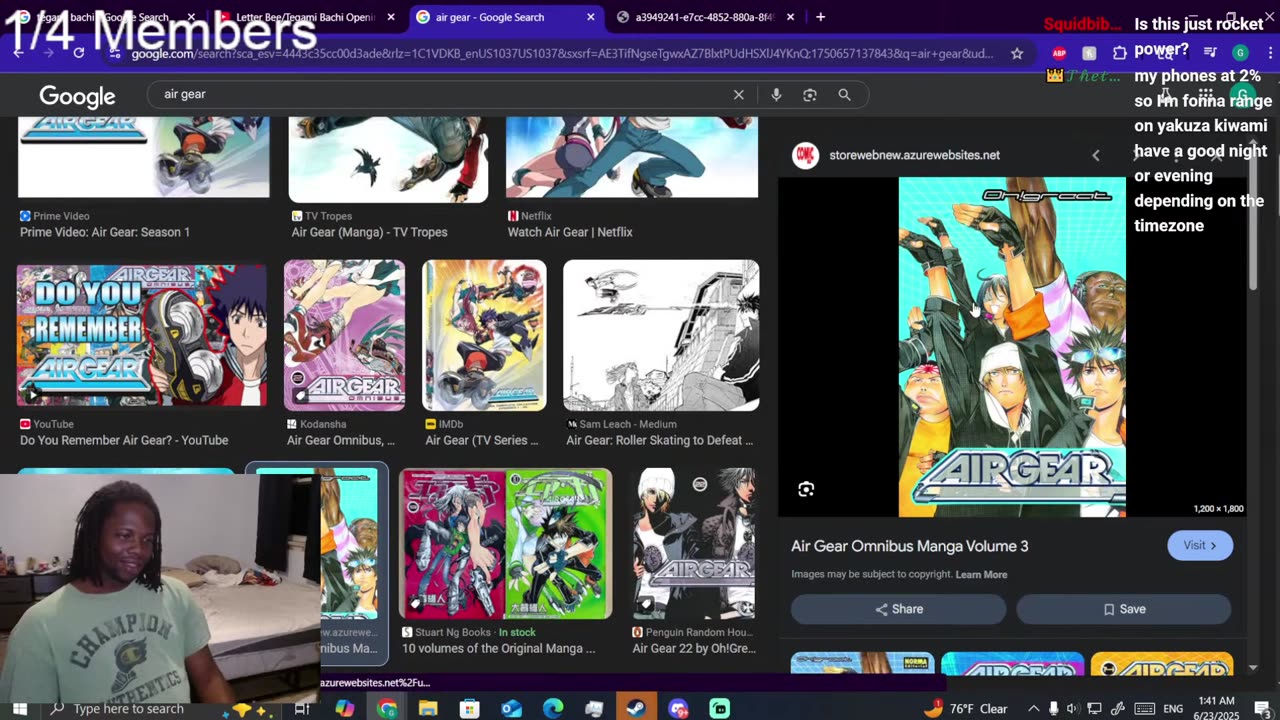Viewport: 1280px width, 720px height.
Task: Open Air Gear (Manga) - TV Tropes result
Action: [x=369, y=232]
